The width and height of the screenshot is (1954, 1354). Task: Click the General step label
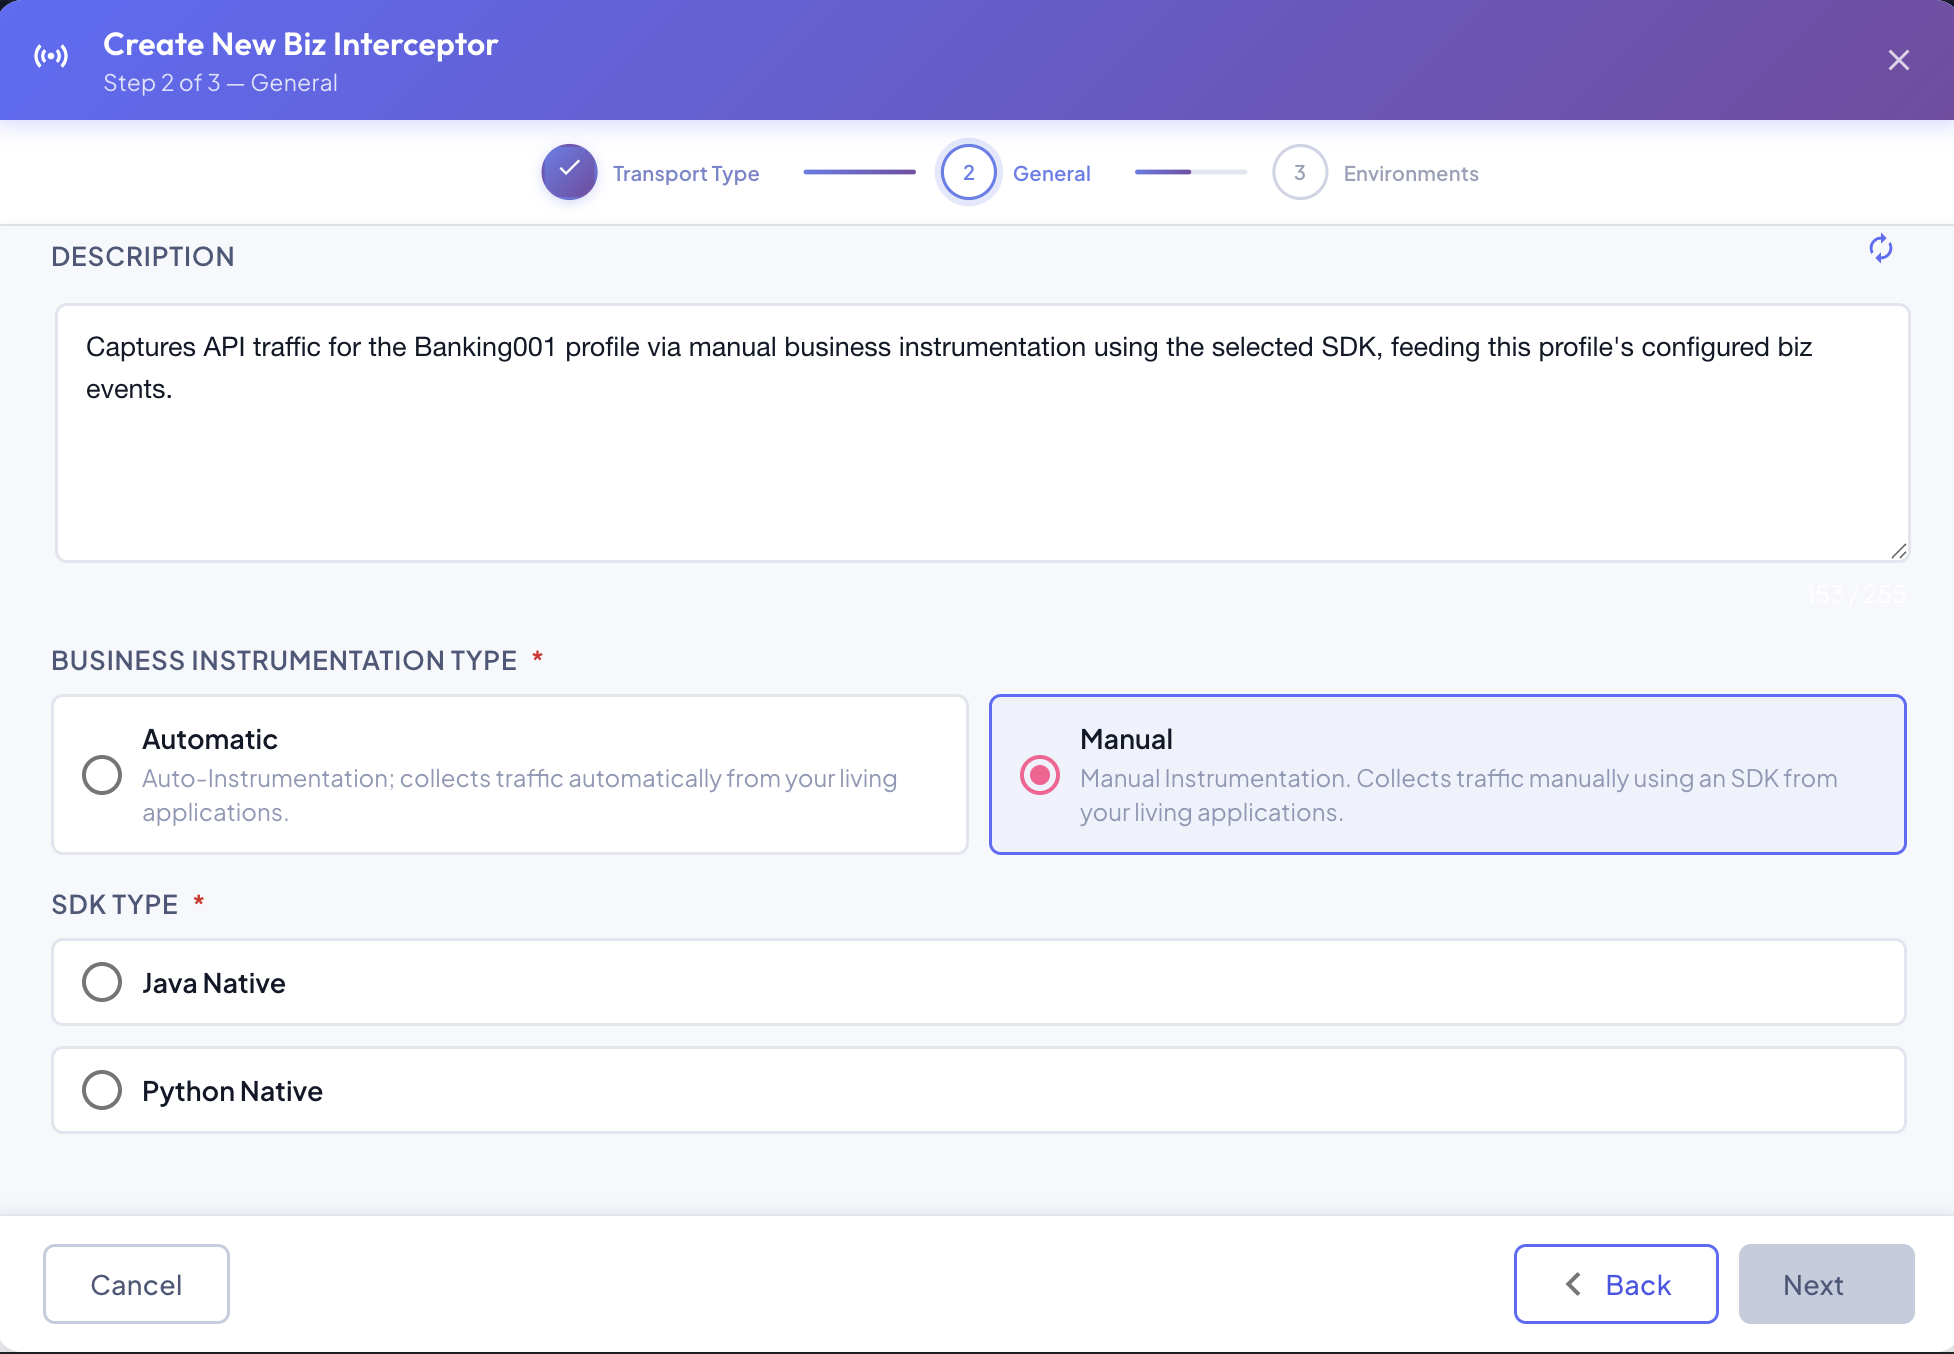(x=1052, y=174)
